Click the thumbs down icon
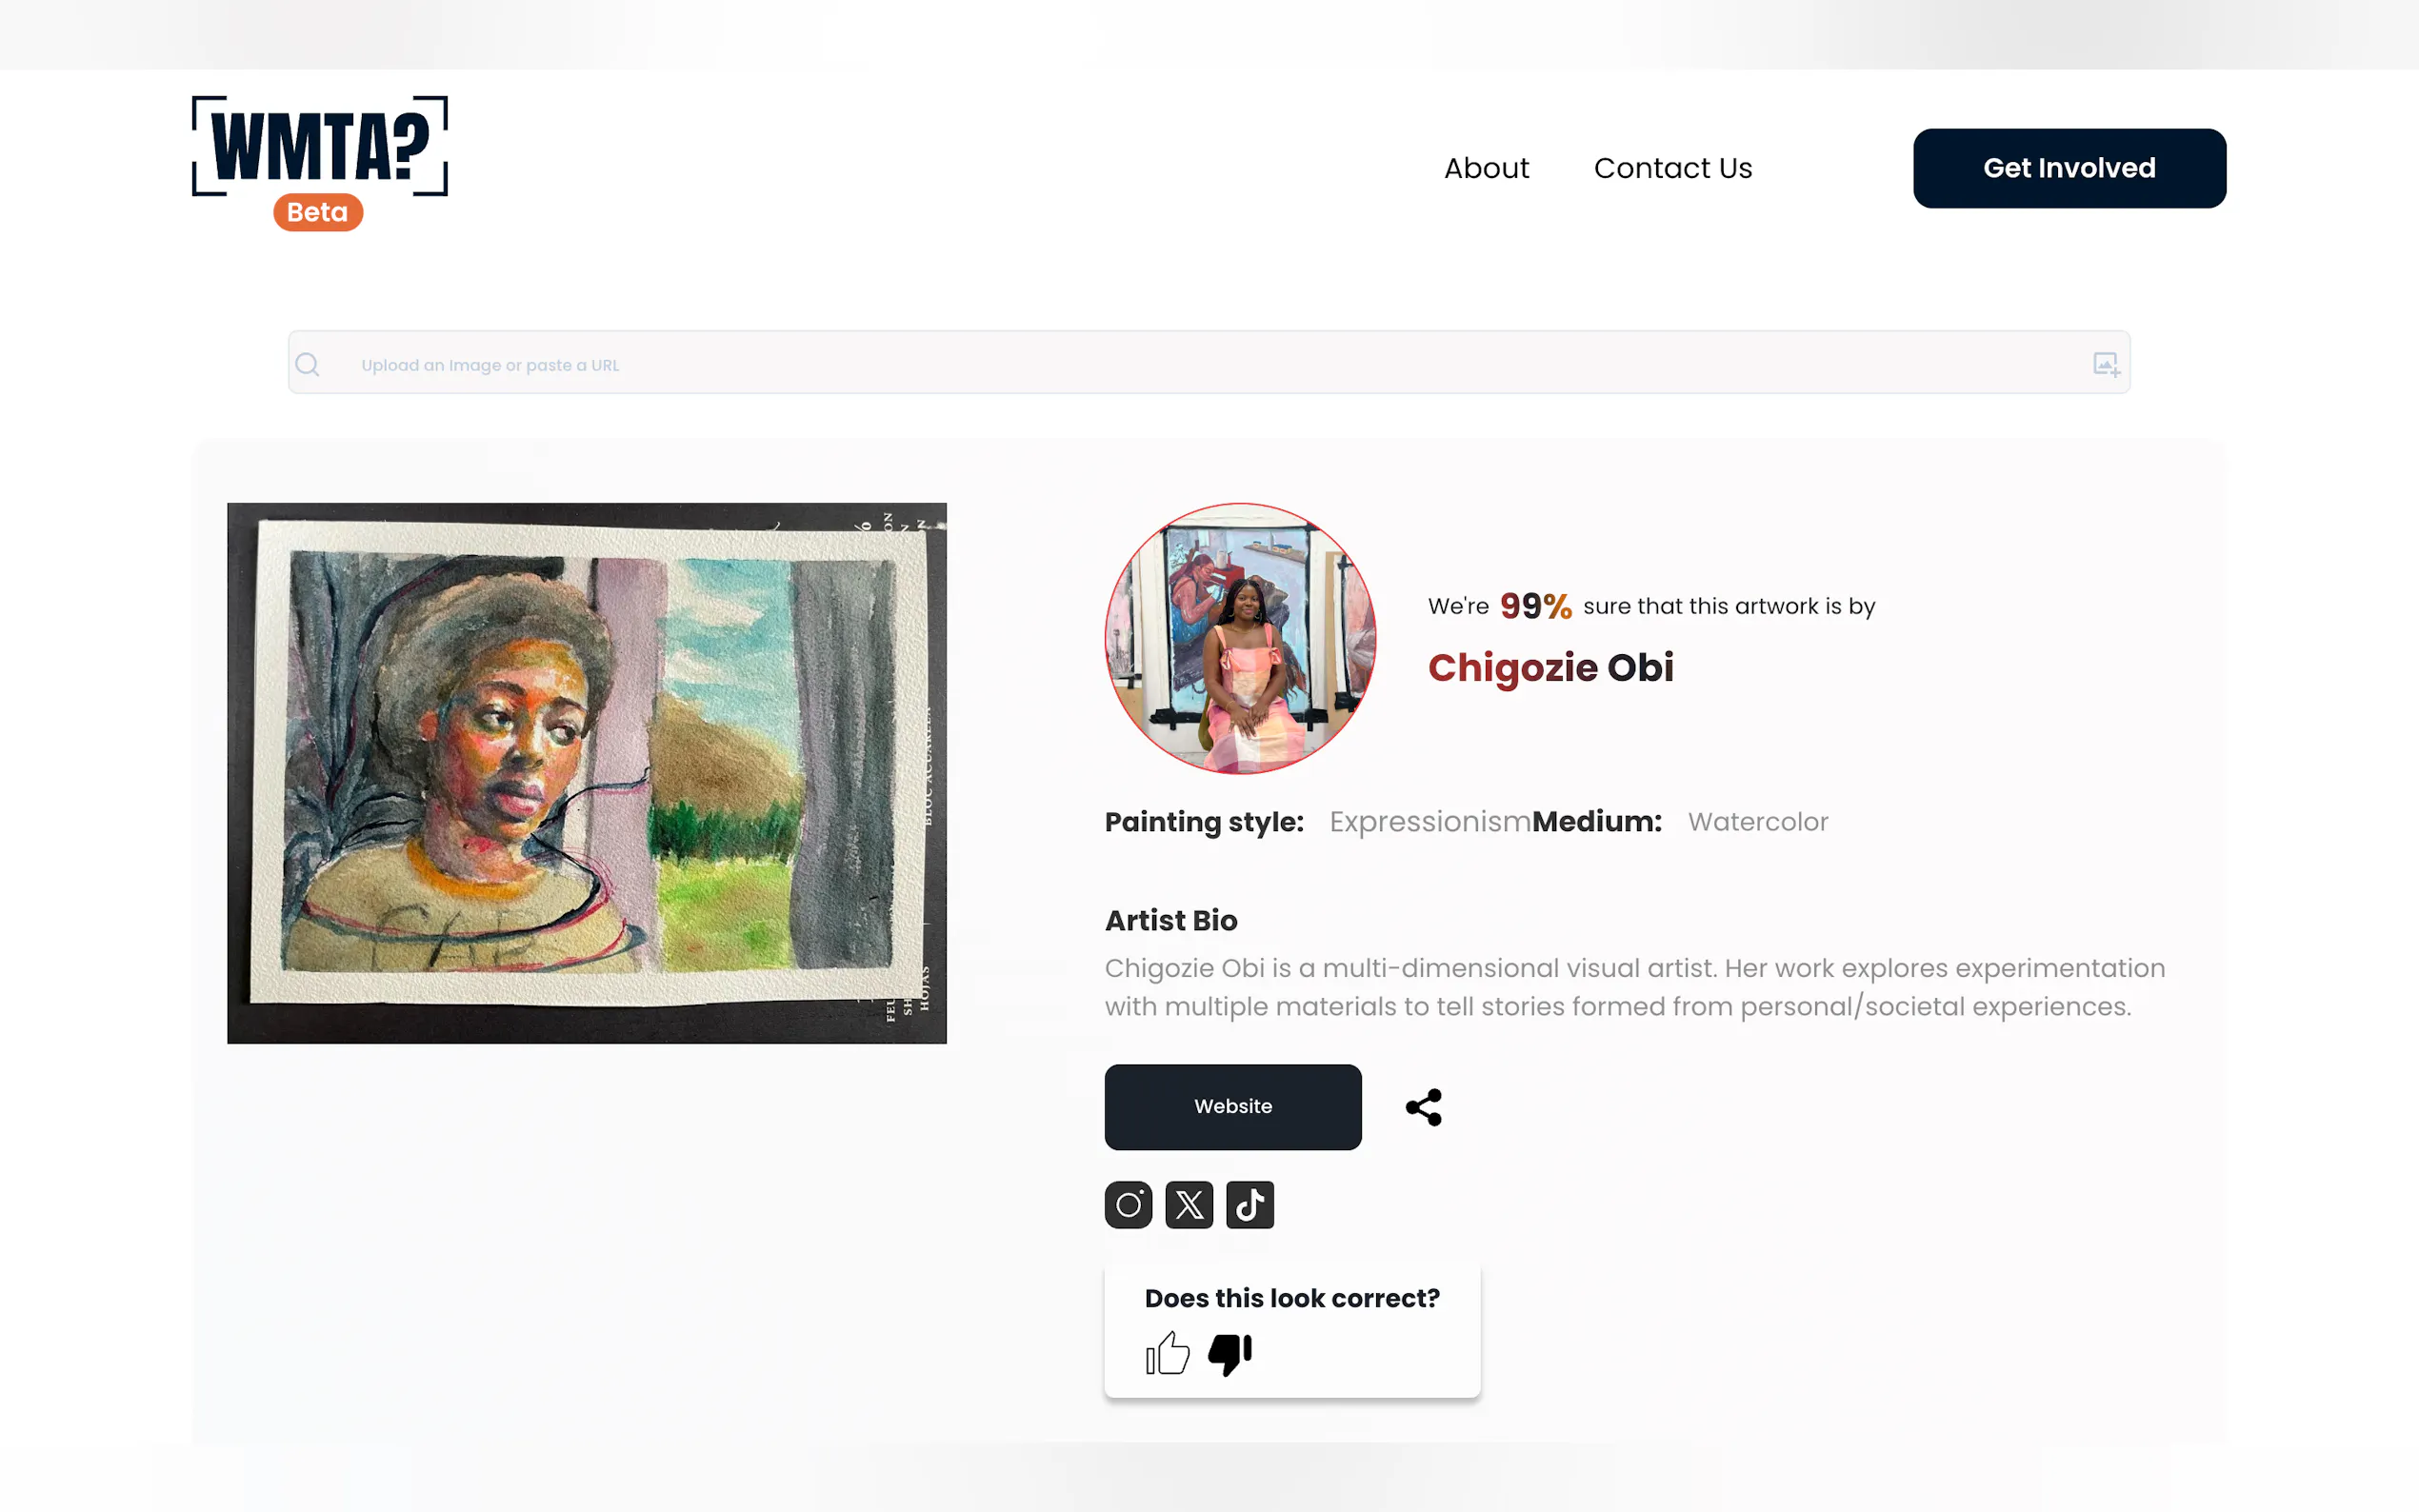 coord(1230,1354)
